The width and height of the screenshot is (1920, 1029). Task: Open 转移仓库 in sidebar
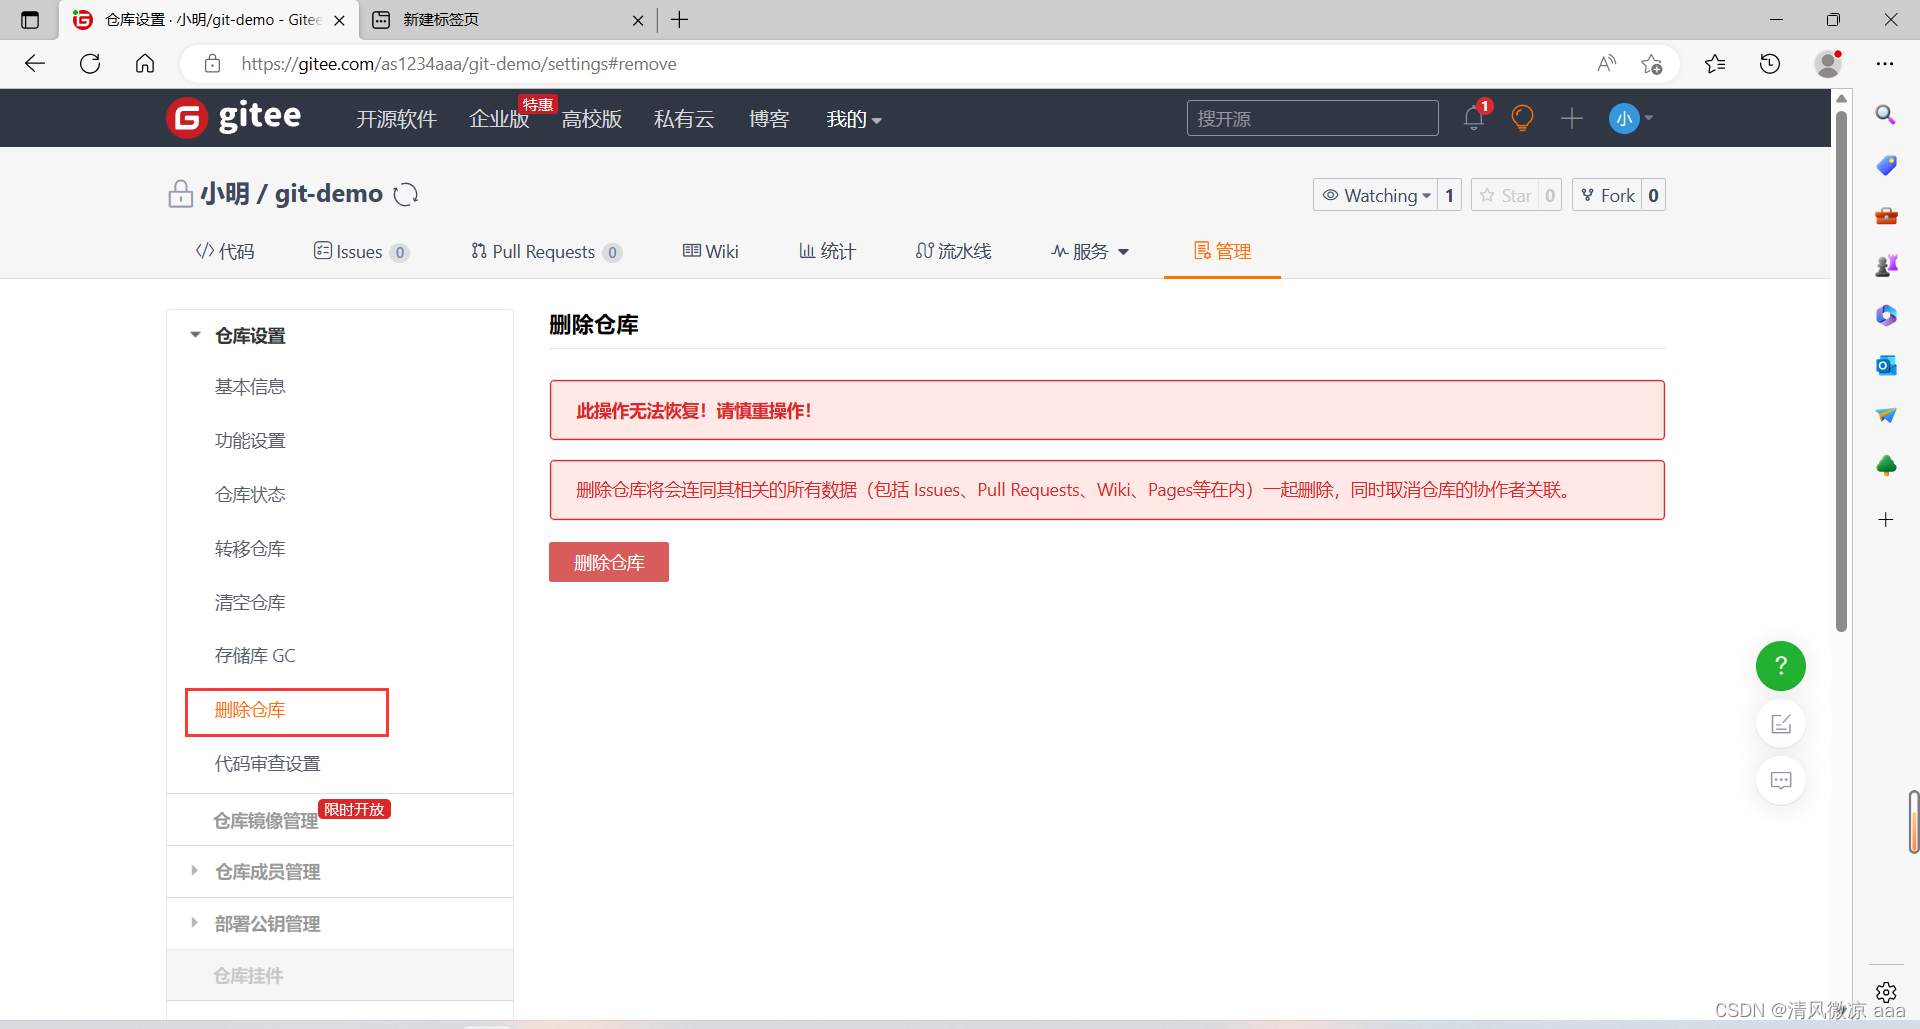(250, 548)
